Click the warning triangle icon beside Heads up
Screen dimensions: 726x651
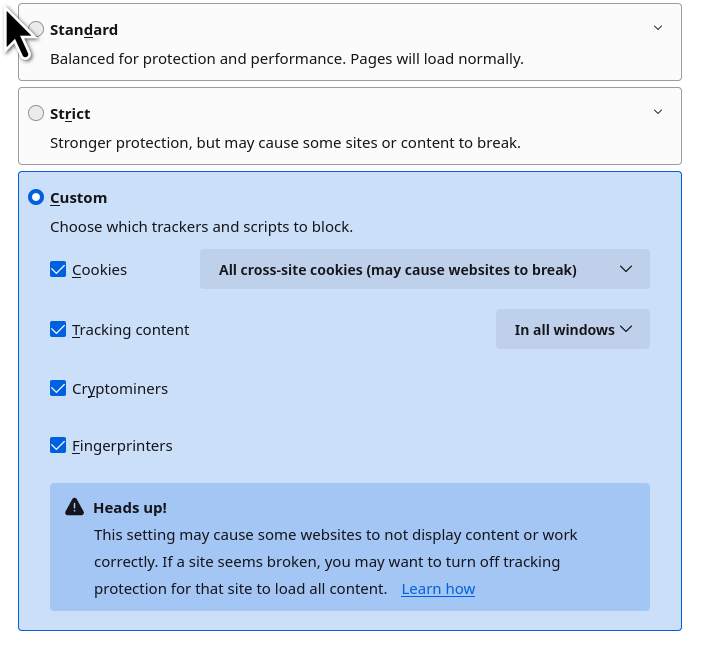pos(74,507)
